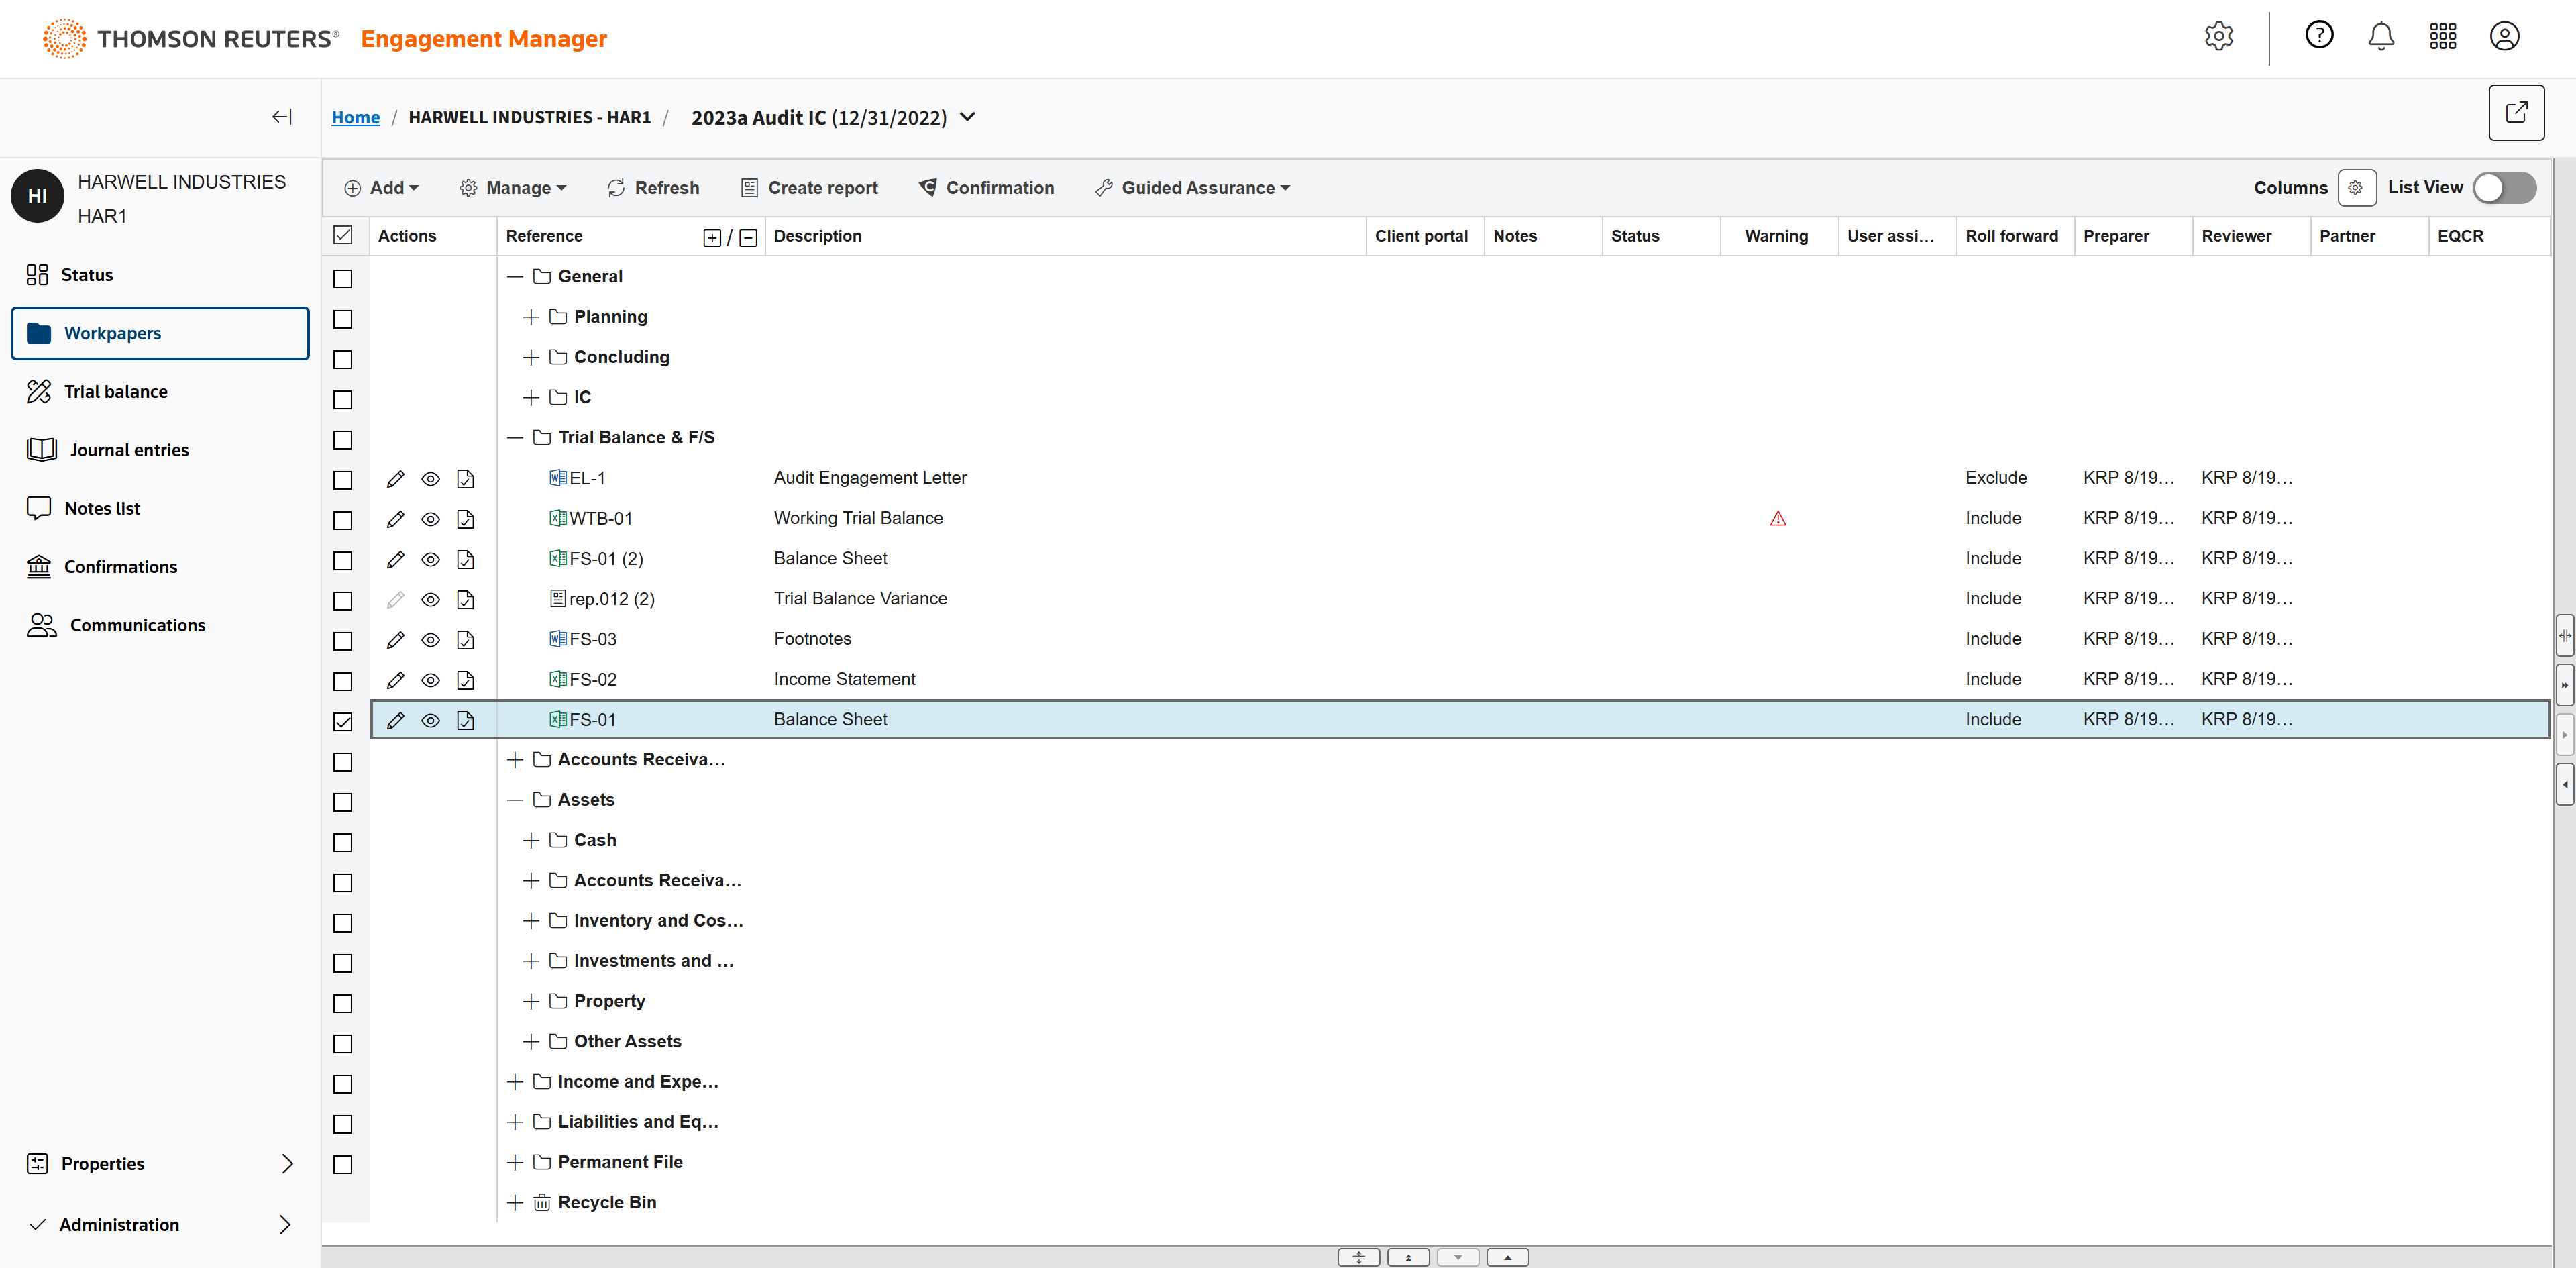
Task: Toggle the List View switch
Action: (2504, 188)
